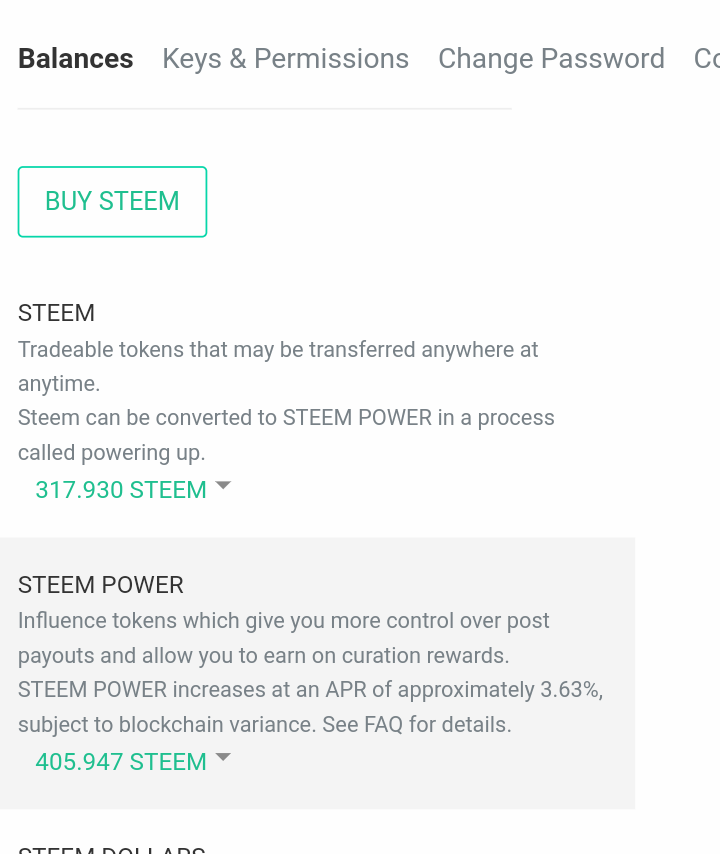Select the partially visible tab after Change Password
Image resolution: width=720 pixels, height=854 pixels.
pos(706,59)
